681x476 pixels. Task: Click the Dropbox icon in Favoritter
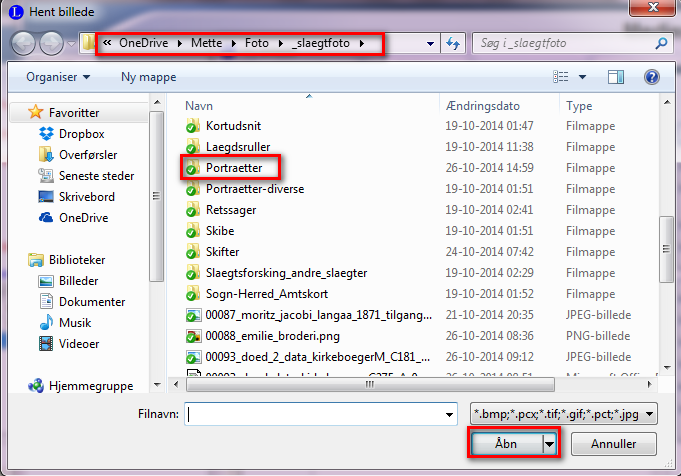45,134
